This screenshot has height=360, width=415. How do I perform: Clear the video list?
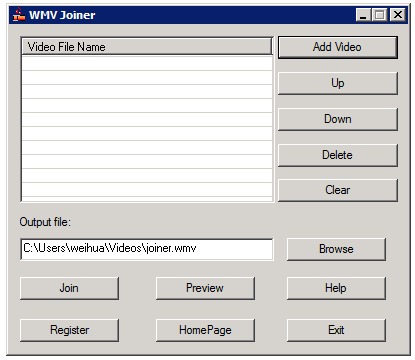click(x=338, y=190)
